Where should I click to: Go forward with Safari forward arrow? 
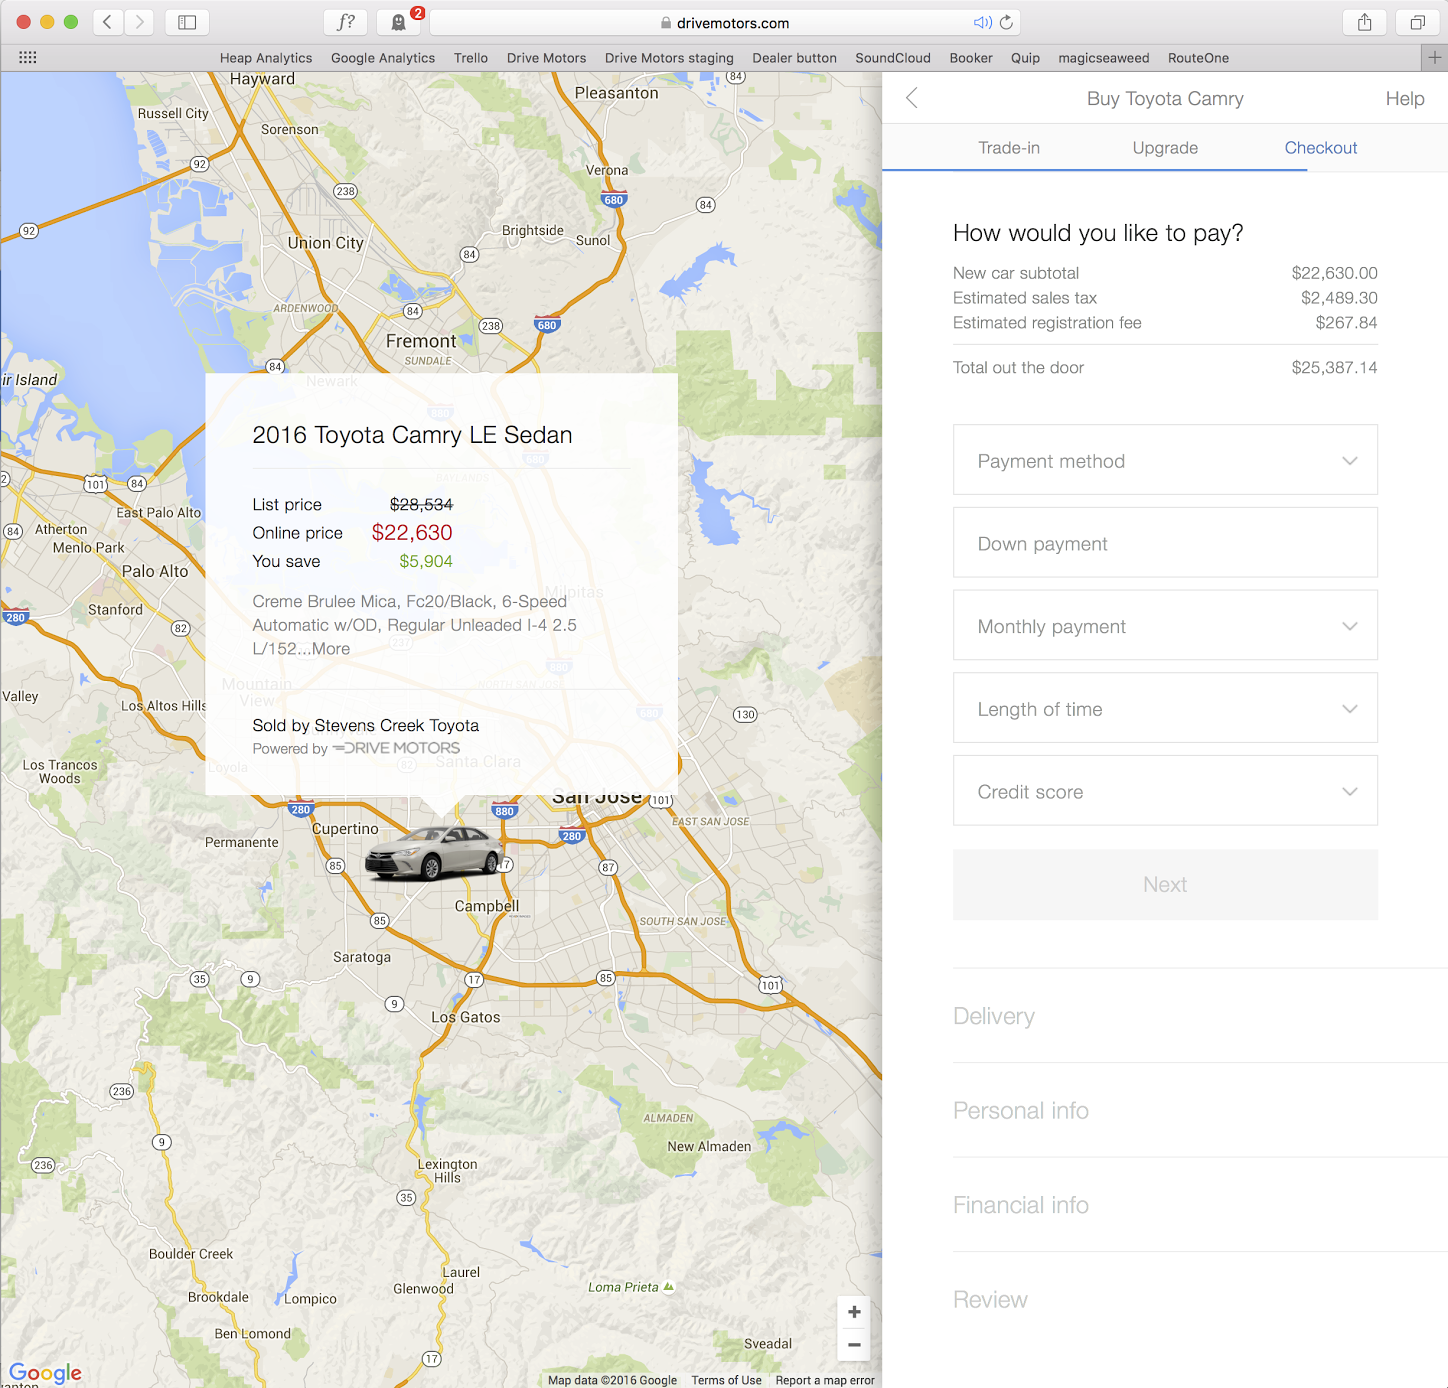tap(139, 22)
